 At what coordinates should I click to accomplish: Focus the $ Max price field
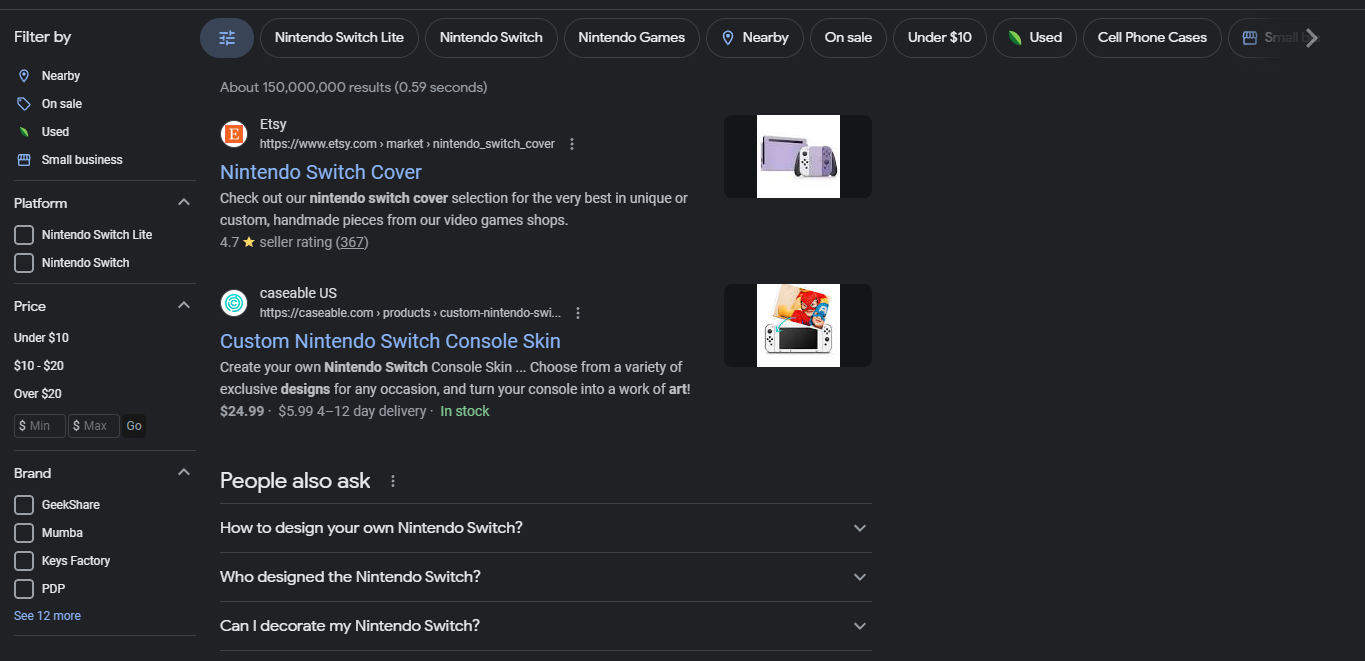[94, 426]
